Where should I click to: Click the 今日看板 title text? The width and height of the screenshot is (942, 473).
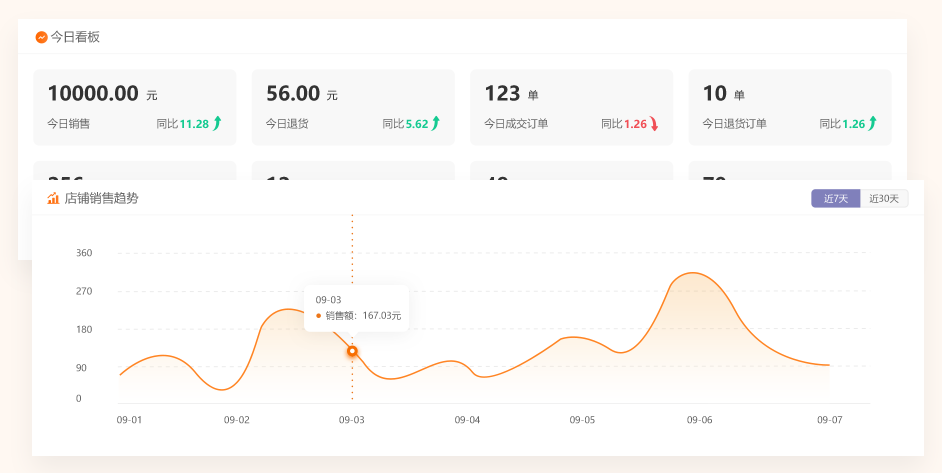(x=75, y=37)
